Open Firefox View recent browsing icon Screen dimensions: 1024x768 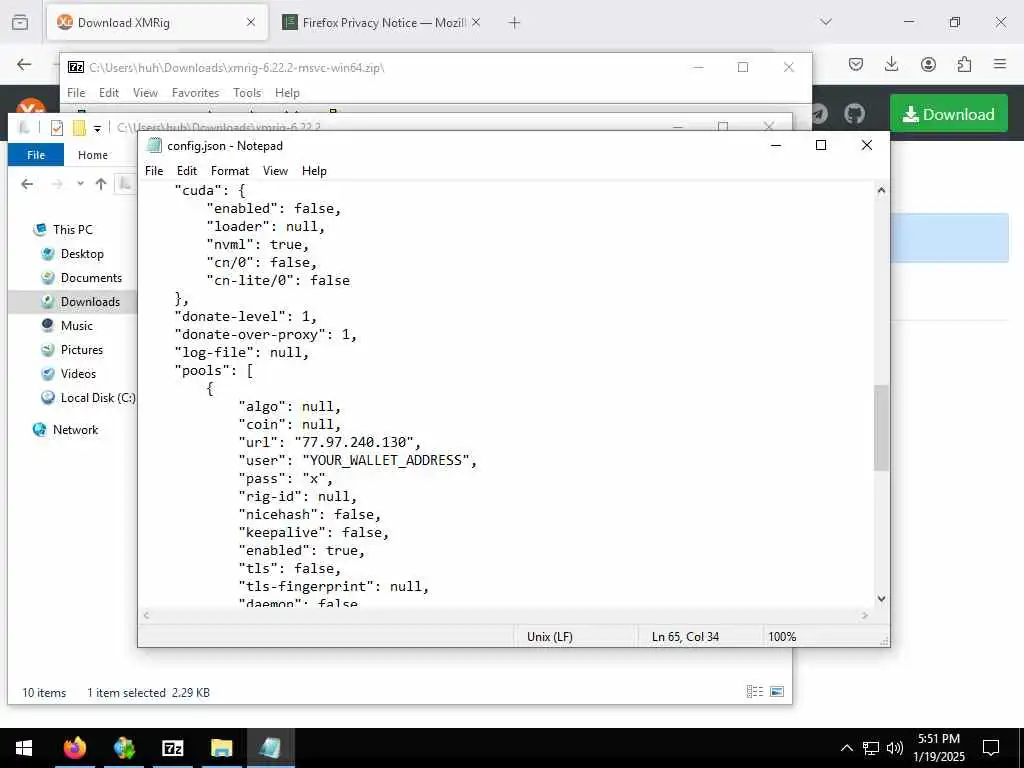tap(20, 22)
